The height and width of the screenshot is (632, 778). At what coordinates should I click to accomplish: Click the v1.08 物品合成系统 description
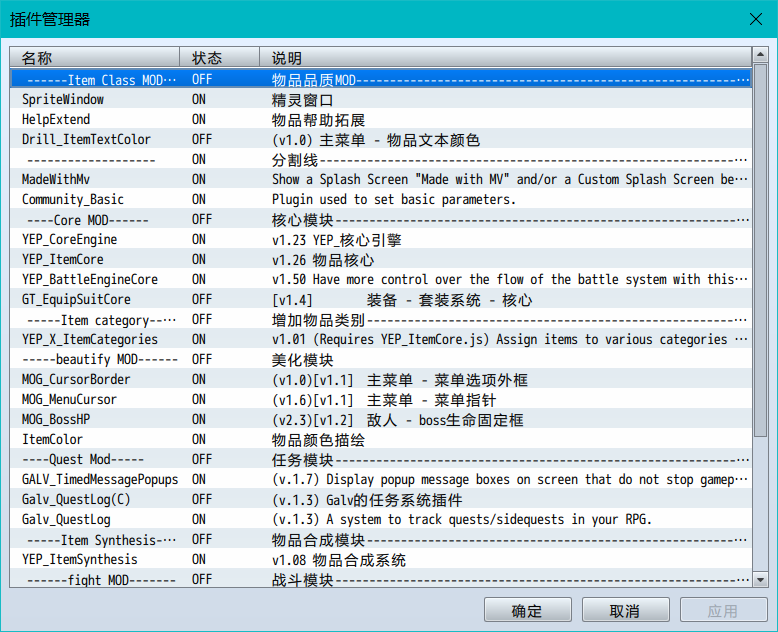[339, 560]
